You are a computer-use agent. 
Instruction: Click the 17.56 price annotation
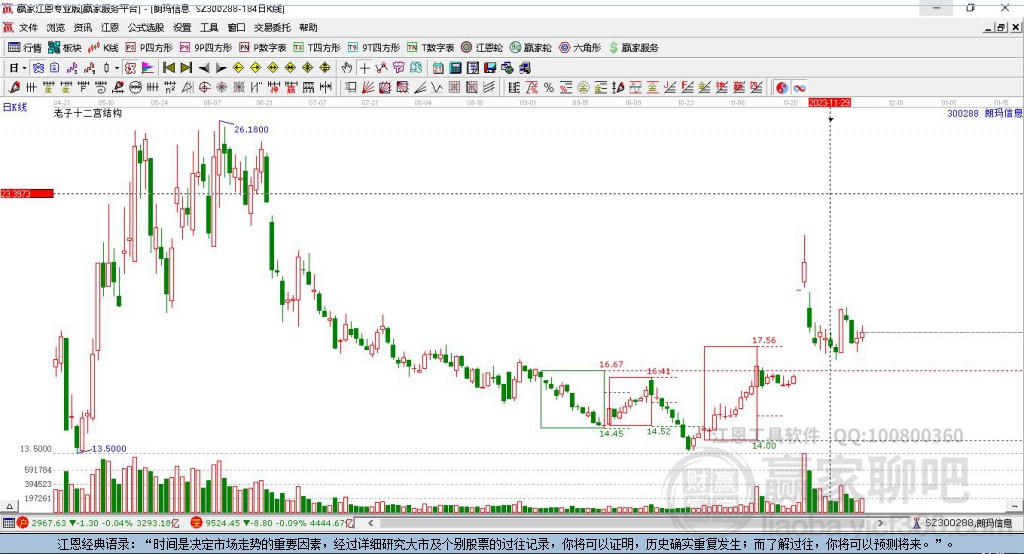pos(764,340)
